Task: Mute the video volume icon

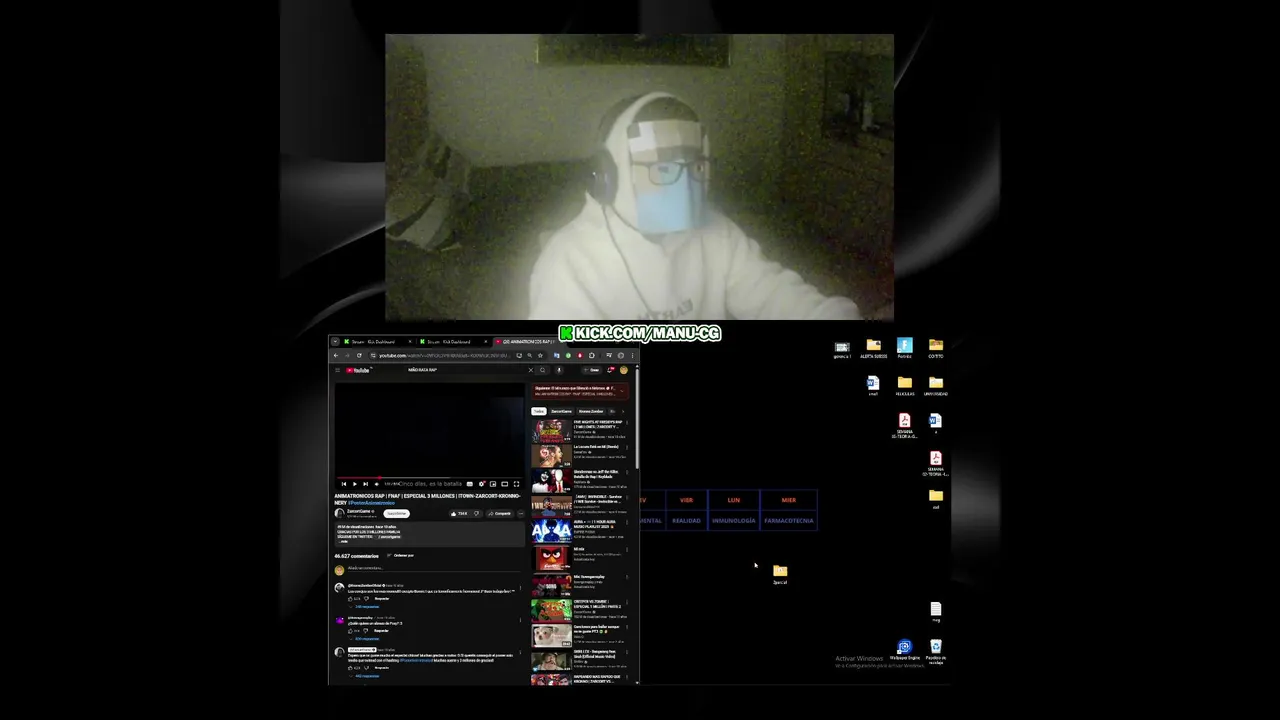Action: tap(377, 484)
